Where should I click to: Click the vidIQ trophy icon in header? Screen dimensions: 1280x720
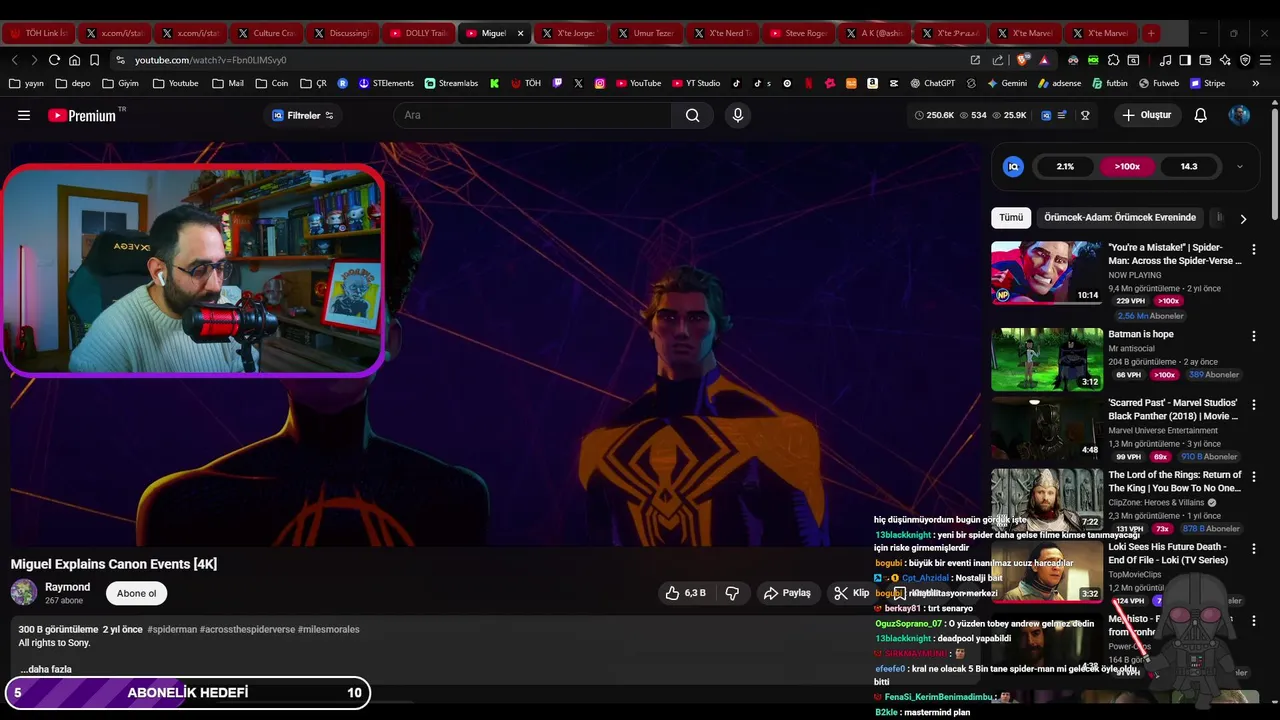(x=1085, y=115)
